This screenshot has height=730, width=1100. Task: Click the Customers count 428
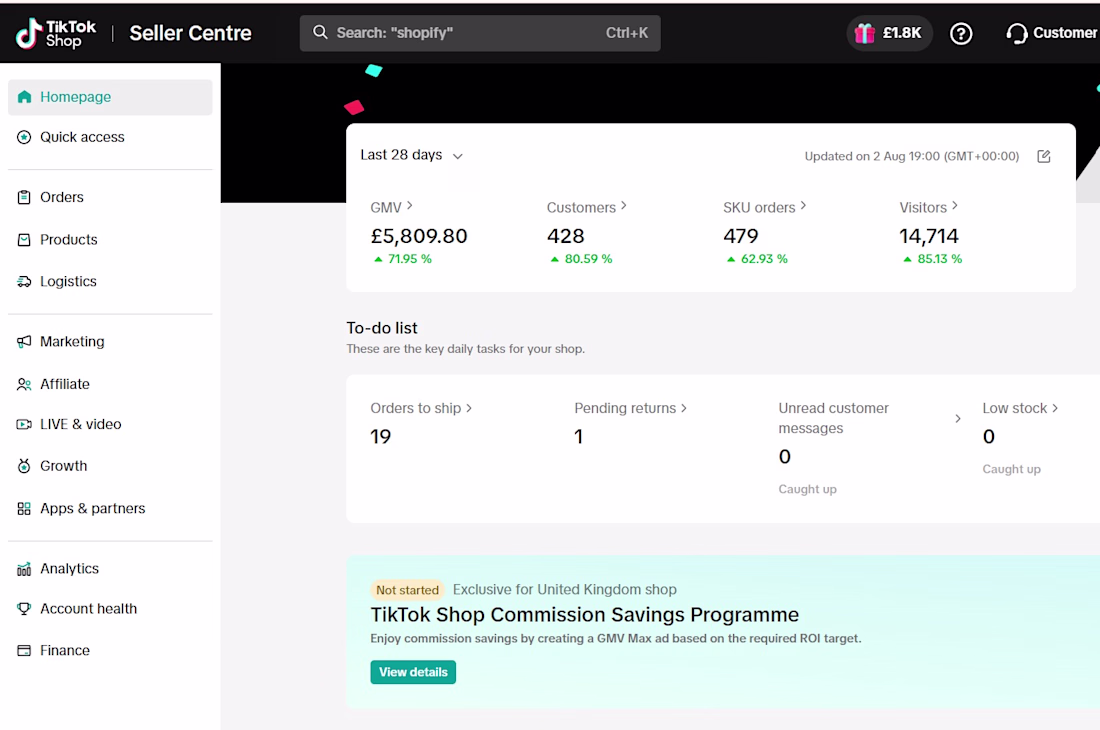pyautogui.click(x=565, y=236)
